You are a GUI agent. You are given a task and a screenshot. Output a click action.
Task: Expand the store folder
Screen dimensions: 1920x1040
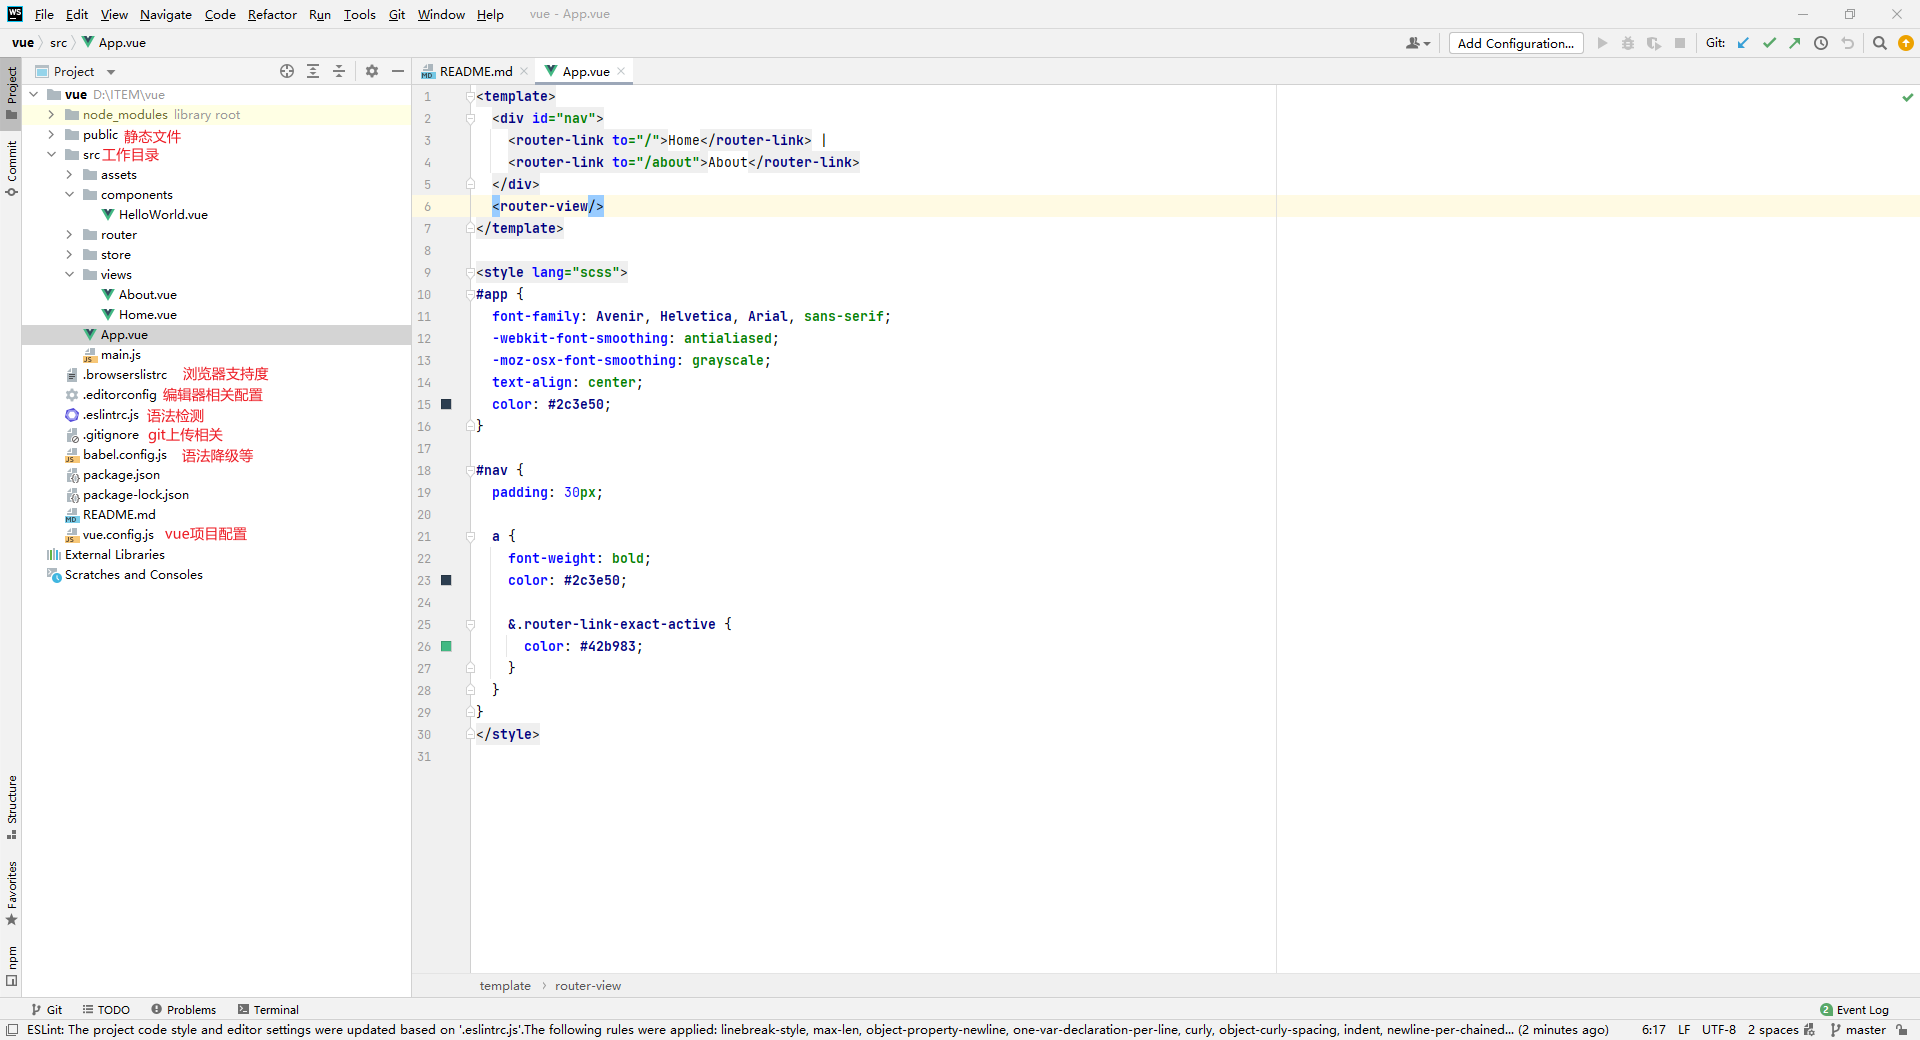(x=69, y=255)
